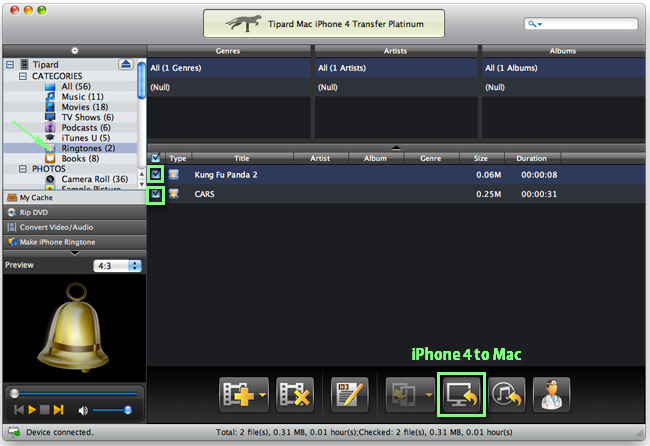Click the transfer to iTunes icon
Viewport: 650px width, 446px height.
(507, 394)
